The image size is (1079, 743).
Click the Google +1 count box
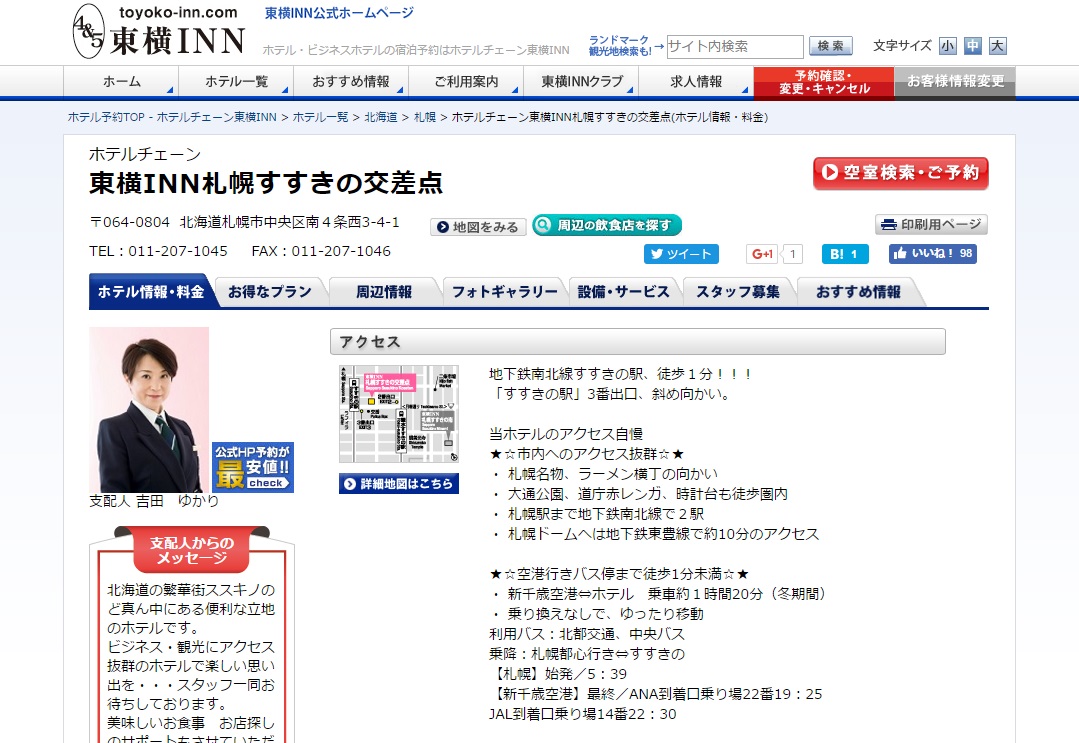coord(792,254)
